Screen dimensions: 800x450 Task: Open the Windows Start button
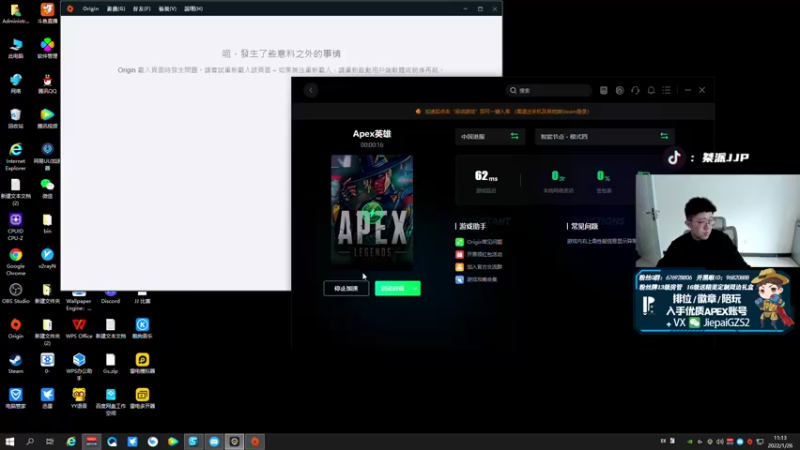(10, 442)
